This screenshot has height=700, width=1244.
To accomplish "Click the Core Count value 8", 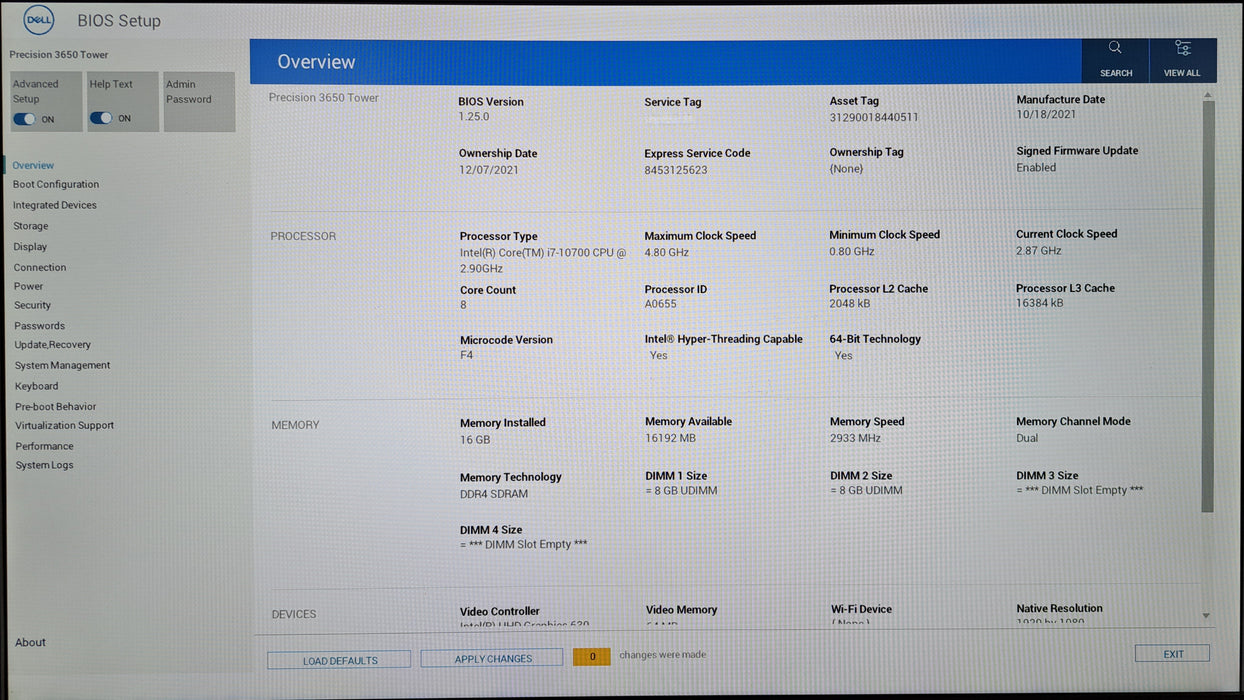I will 463,305.
